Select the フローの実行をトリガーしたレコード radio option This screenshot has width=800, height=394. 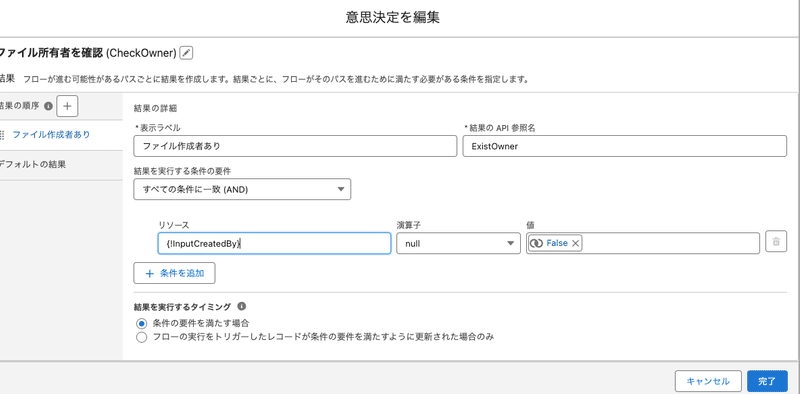[141, 337]
